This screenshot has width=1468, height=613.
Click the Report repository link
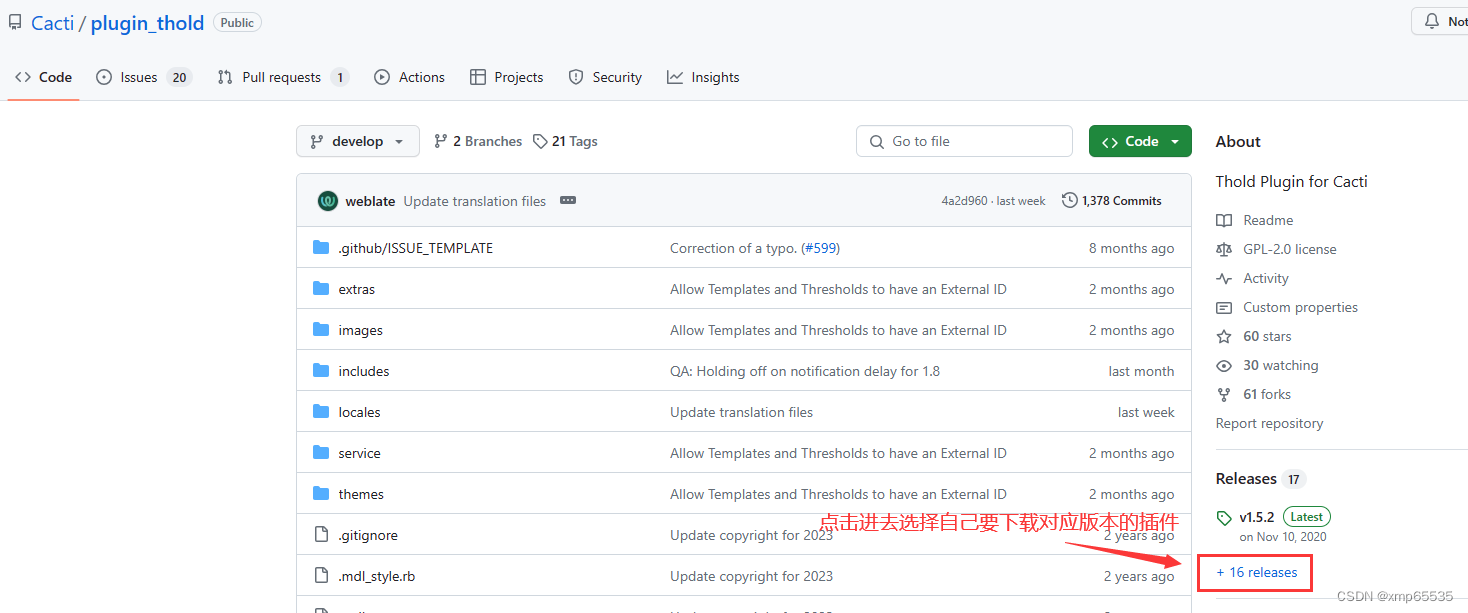click(1270, 423)
